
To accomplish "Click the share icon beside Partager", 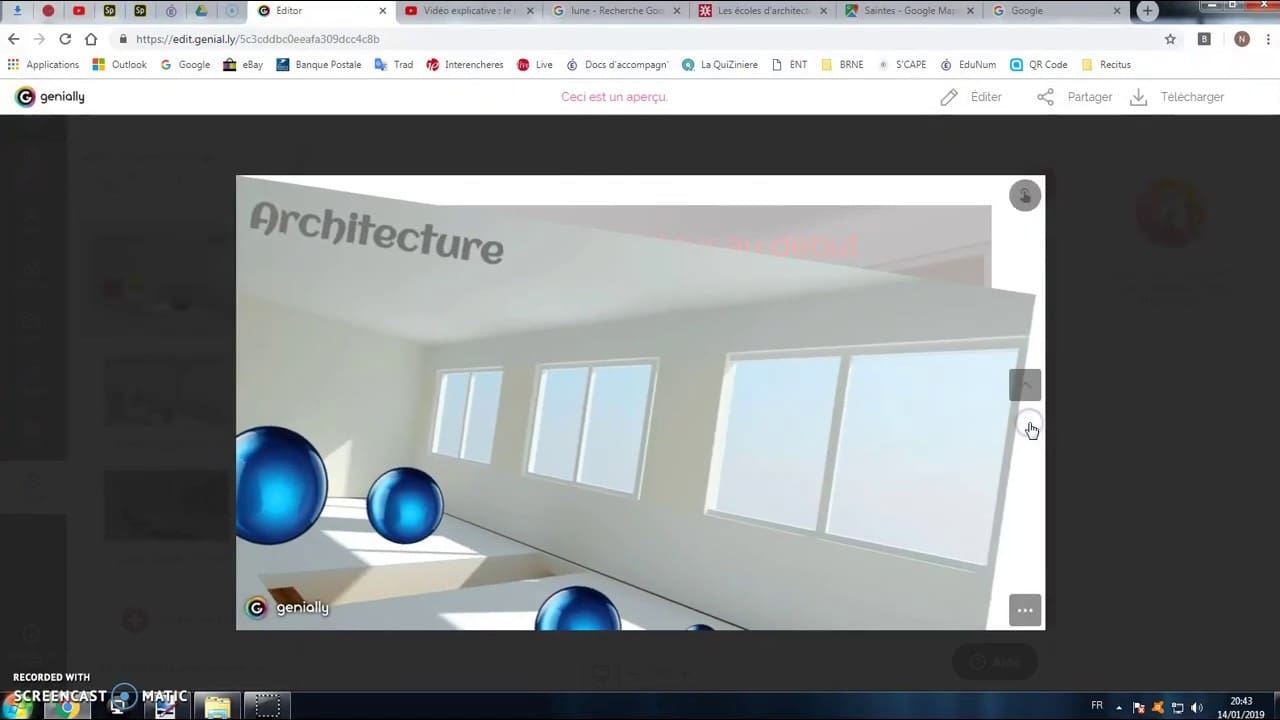I will click(x=1045, y=97).
